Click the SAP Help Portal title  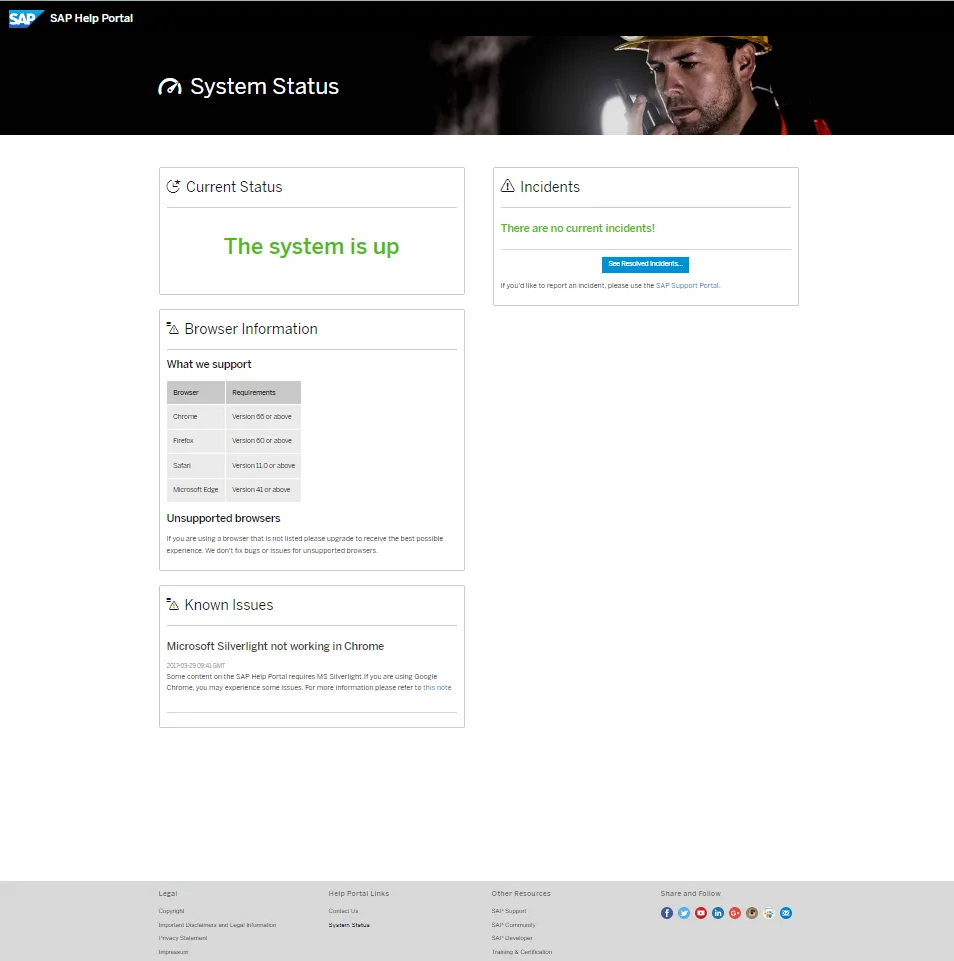(91, 18)
